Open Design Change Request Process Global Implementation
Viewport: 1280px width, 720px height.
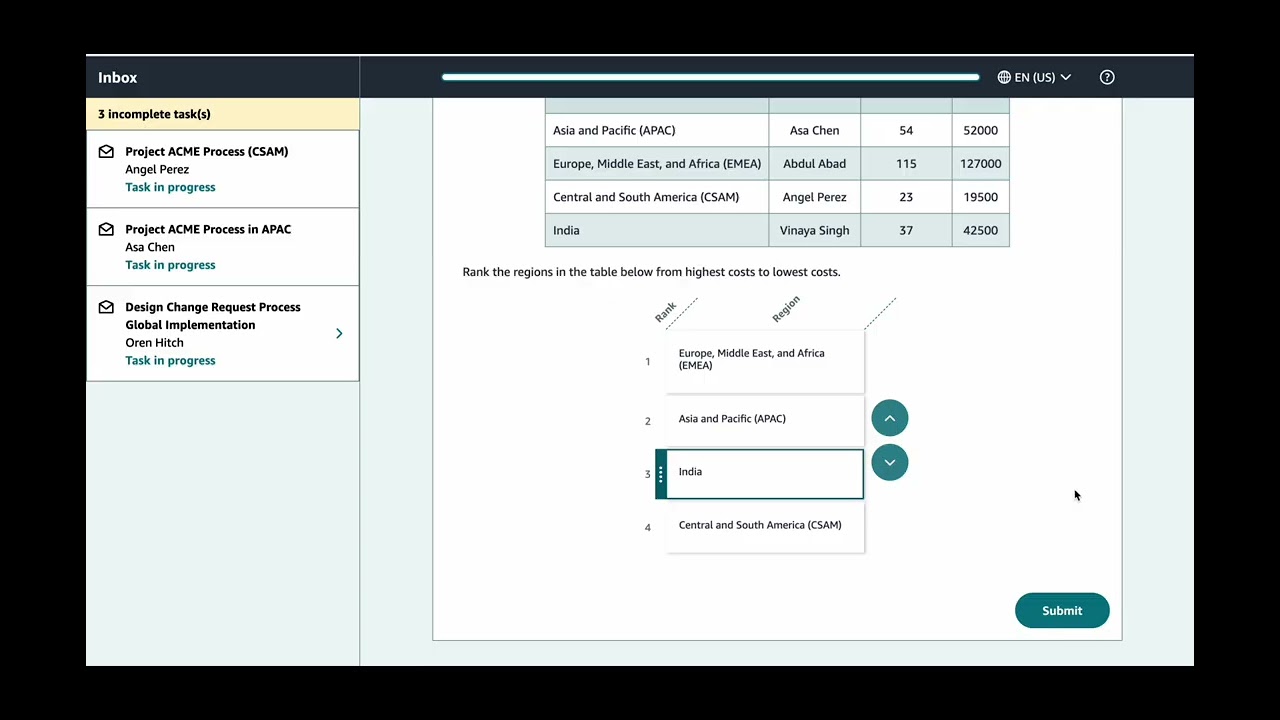pyautogui.click(x=222, y=333)
